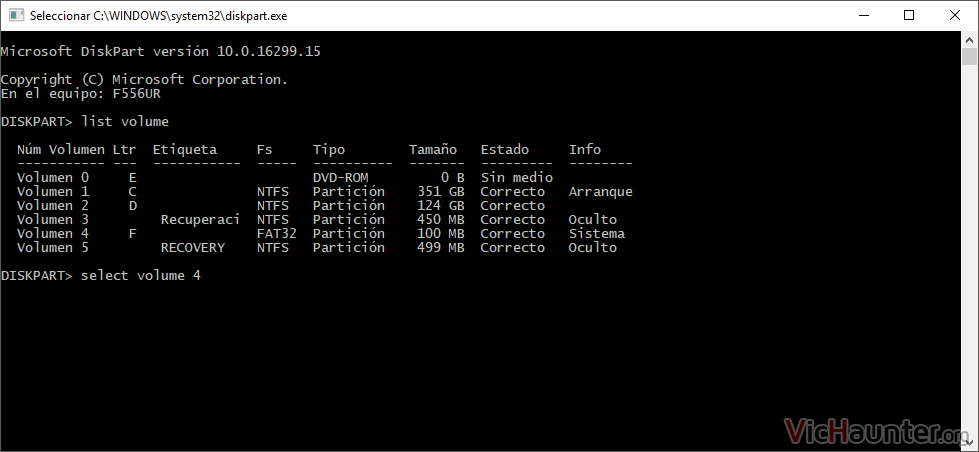
Task: Click the last 'DISKPART>' prompt
Action: tap(37, 275)
